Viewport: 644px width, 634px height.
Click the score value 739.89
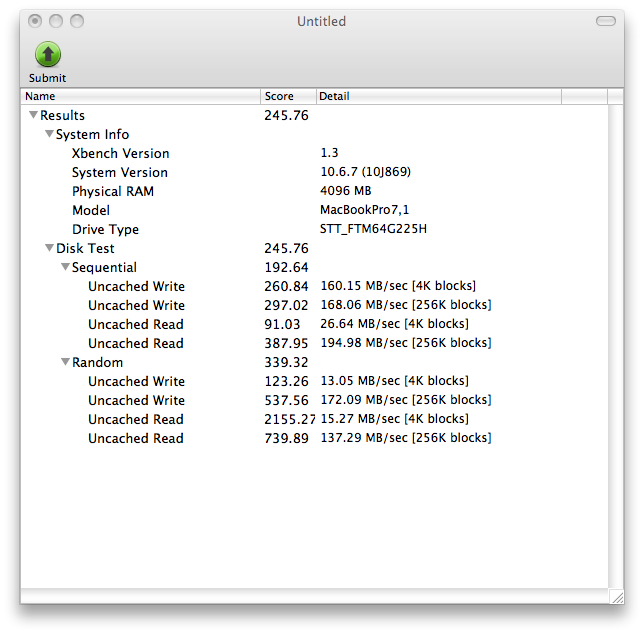click(x=286, y=438)
